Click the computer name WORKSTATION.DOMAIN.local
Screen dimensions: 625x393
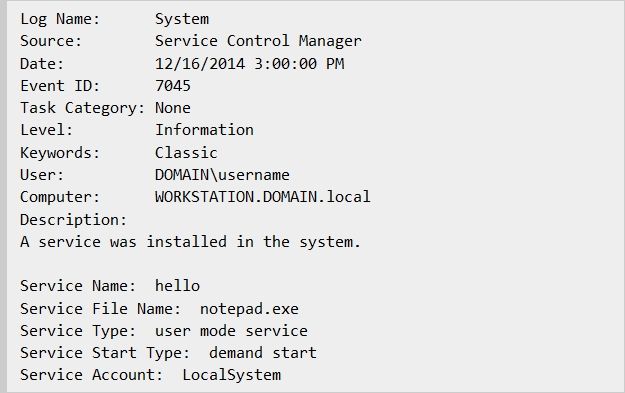263,197
